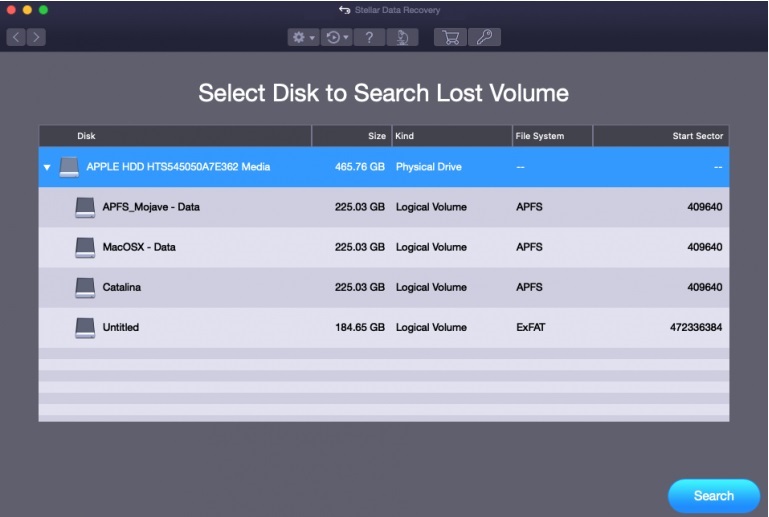Click the yellow minimize window button
This screenshot has width=769, height=517.
27,10
